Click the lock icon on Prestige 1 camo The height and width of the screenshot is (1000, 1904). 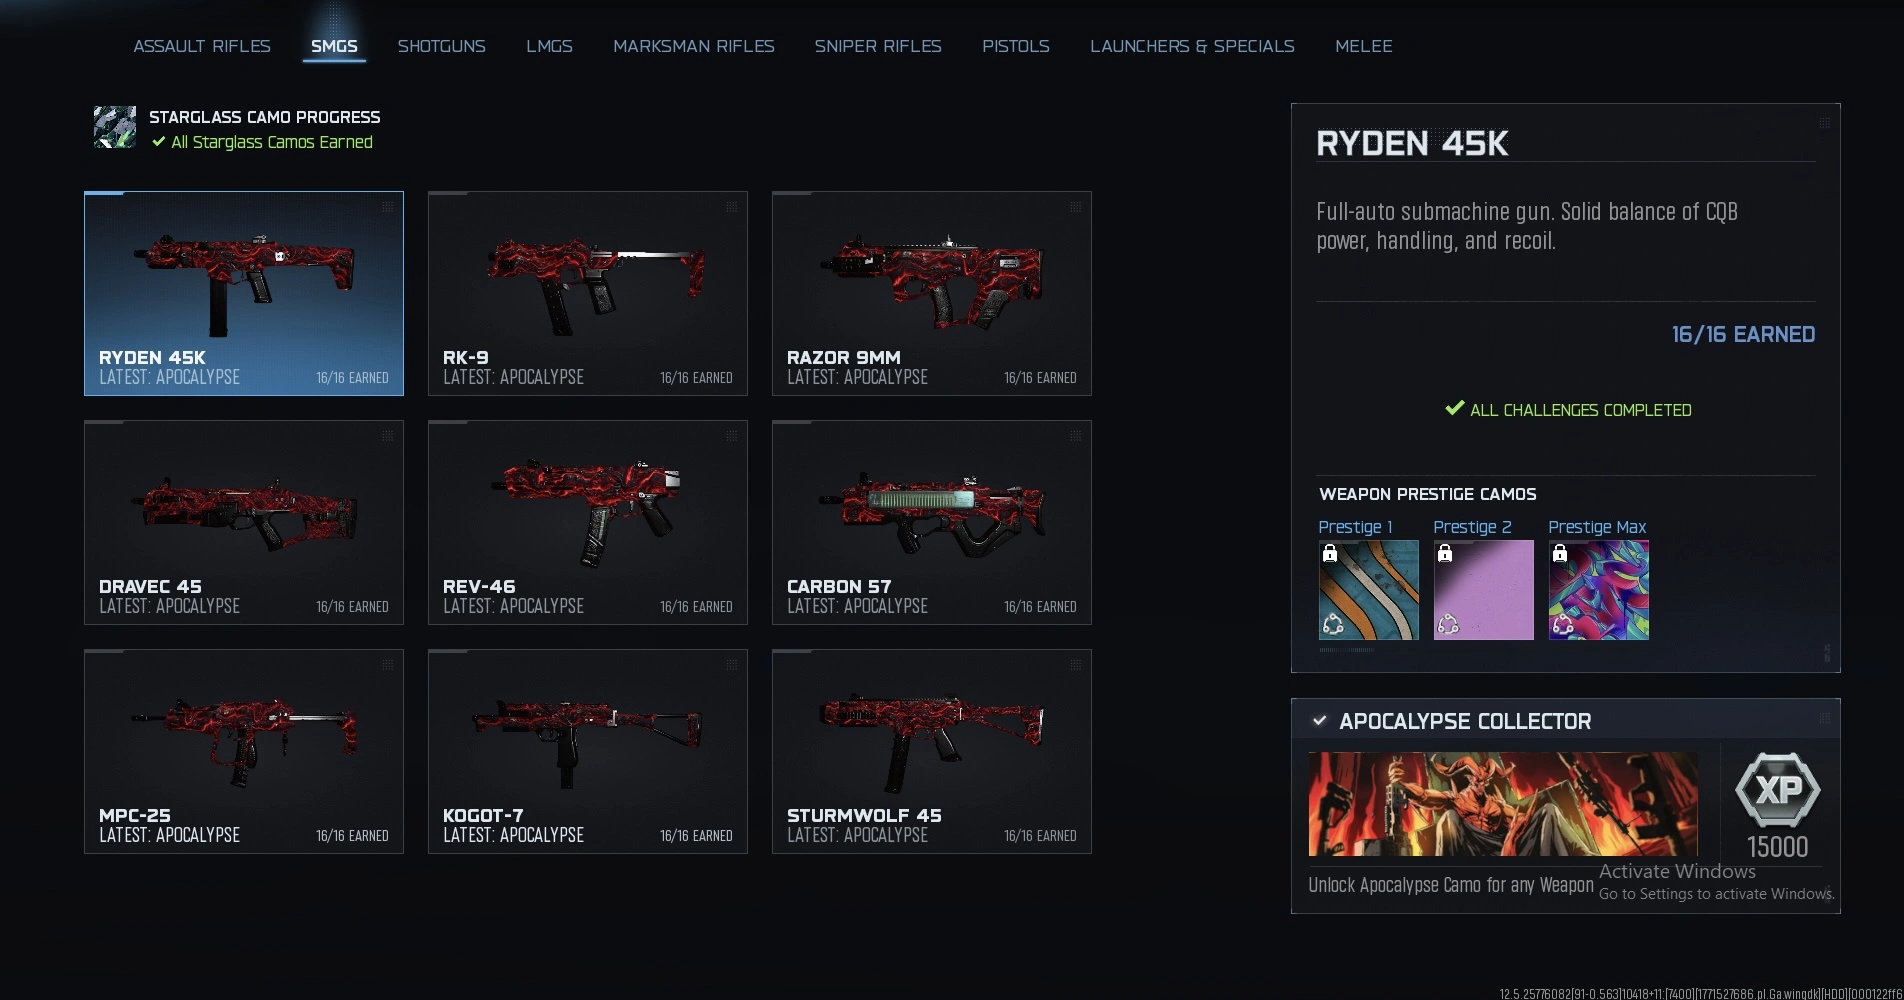1330,553
